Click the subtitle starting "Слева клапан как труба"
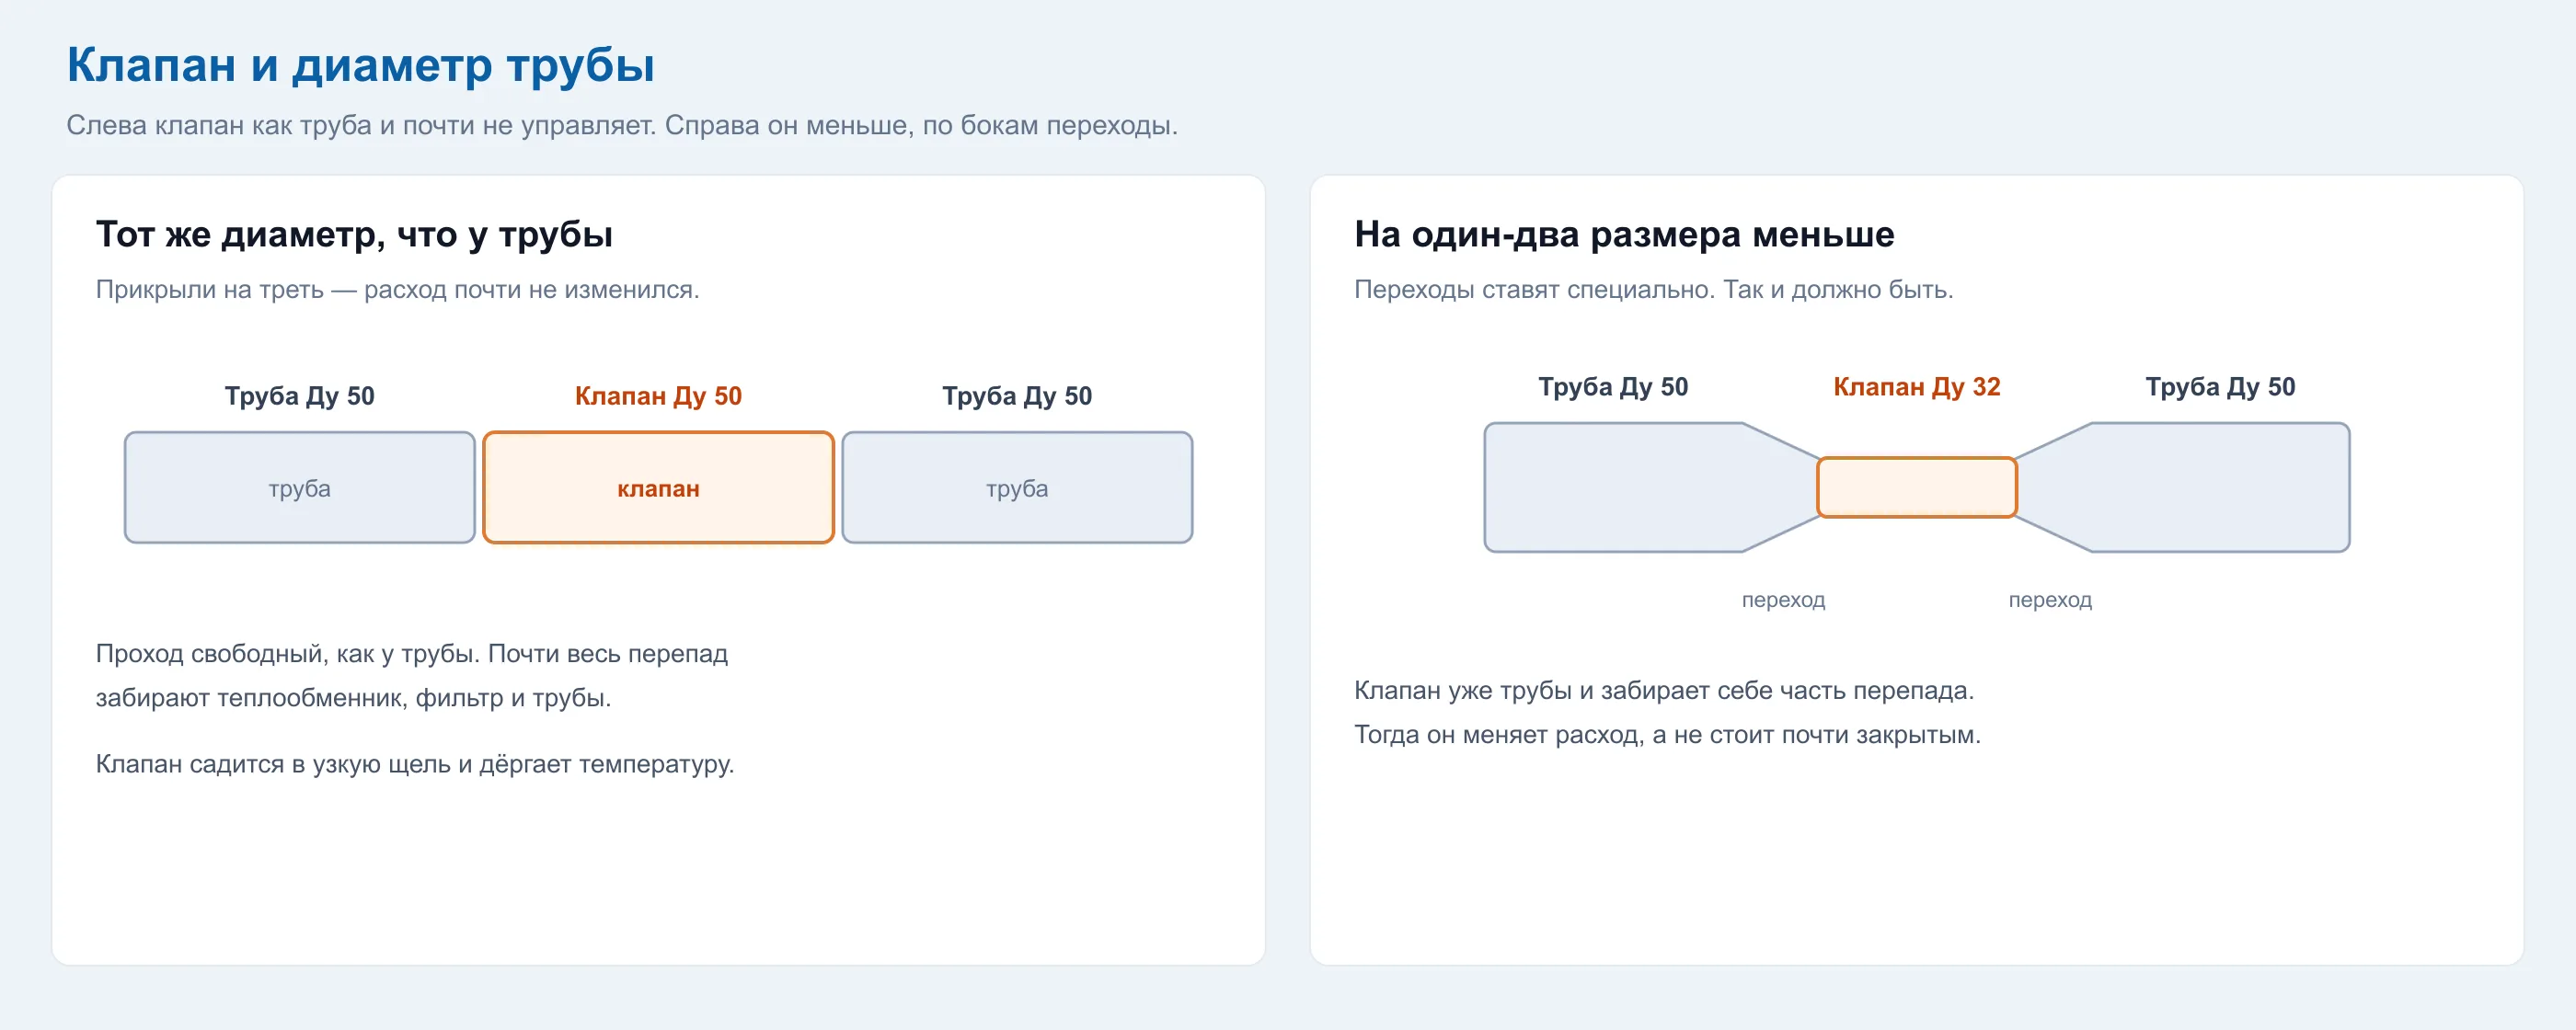Image resolution: width=2576 pixels, height=1030 pixels. pyautogui.click(x=622, y=125)
